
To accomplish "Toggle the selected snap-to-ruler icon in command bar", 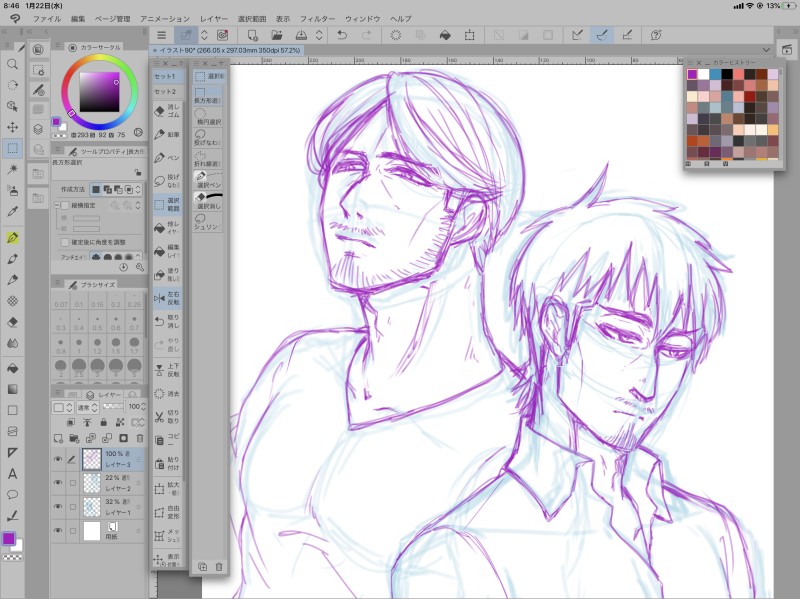I will (x=602, y=35).
